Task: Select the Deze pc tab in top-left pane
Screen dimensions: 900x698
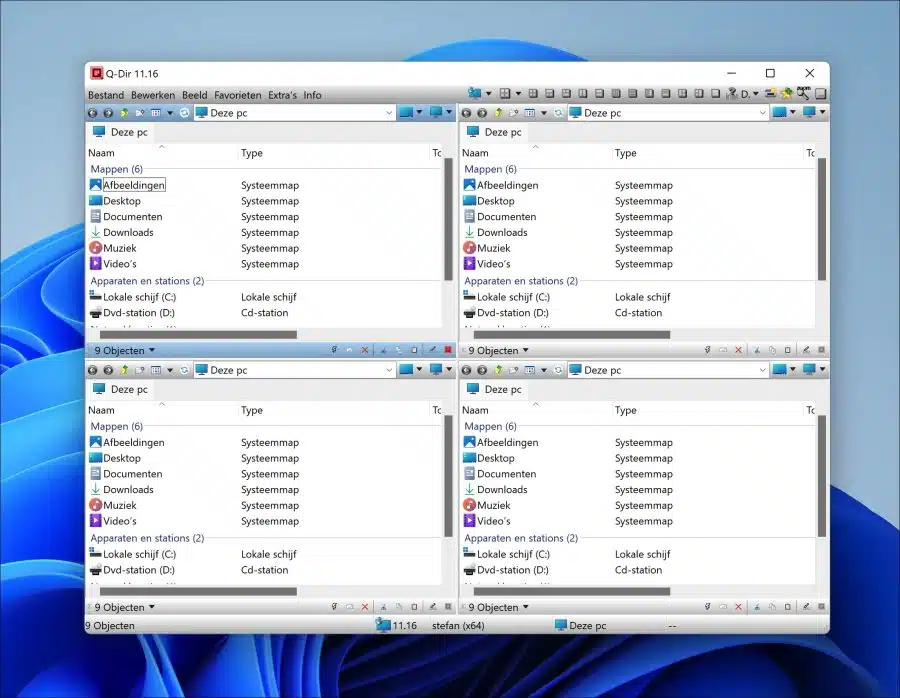Action: [121, 132]
